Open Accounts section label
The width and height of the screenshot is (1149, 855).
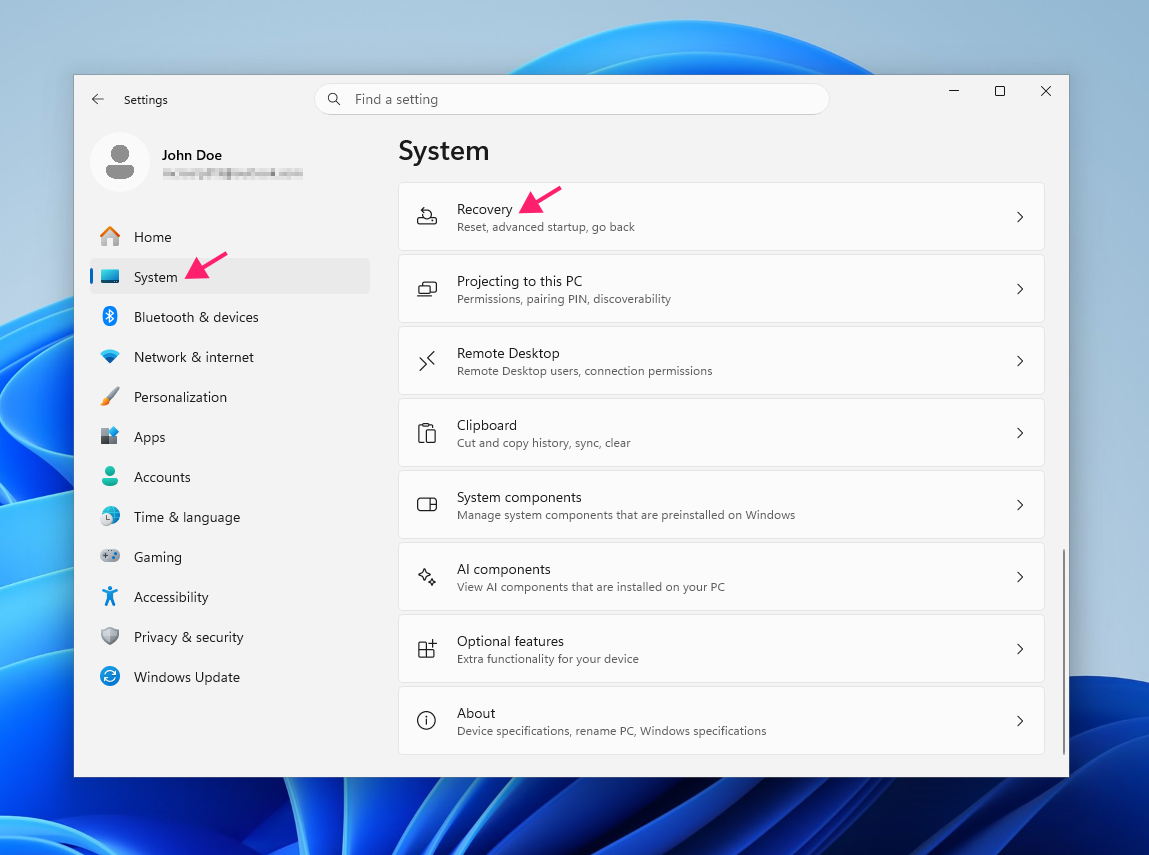pos(162,477)
